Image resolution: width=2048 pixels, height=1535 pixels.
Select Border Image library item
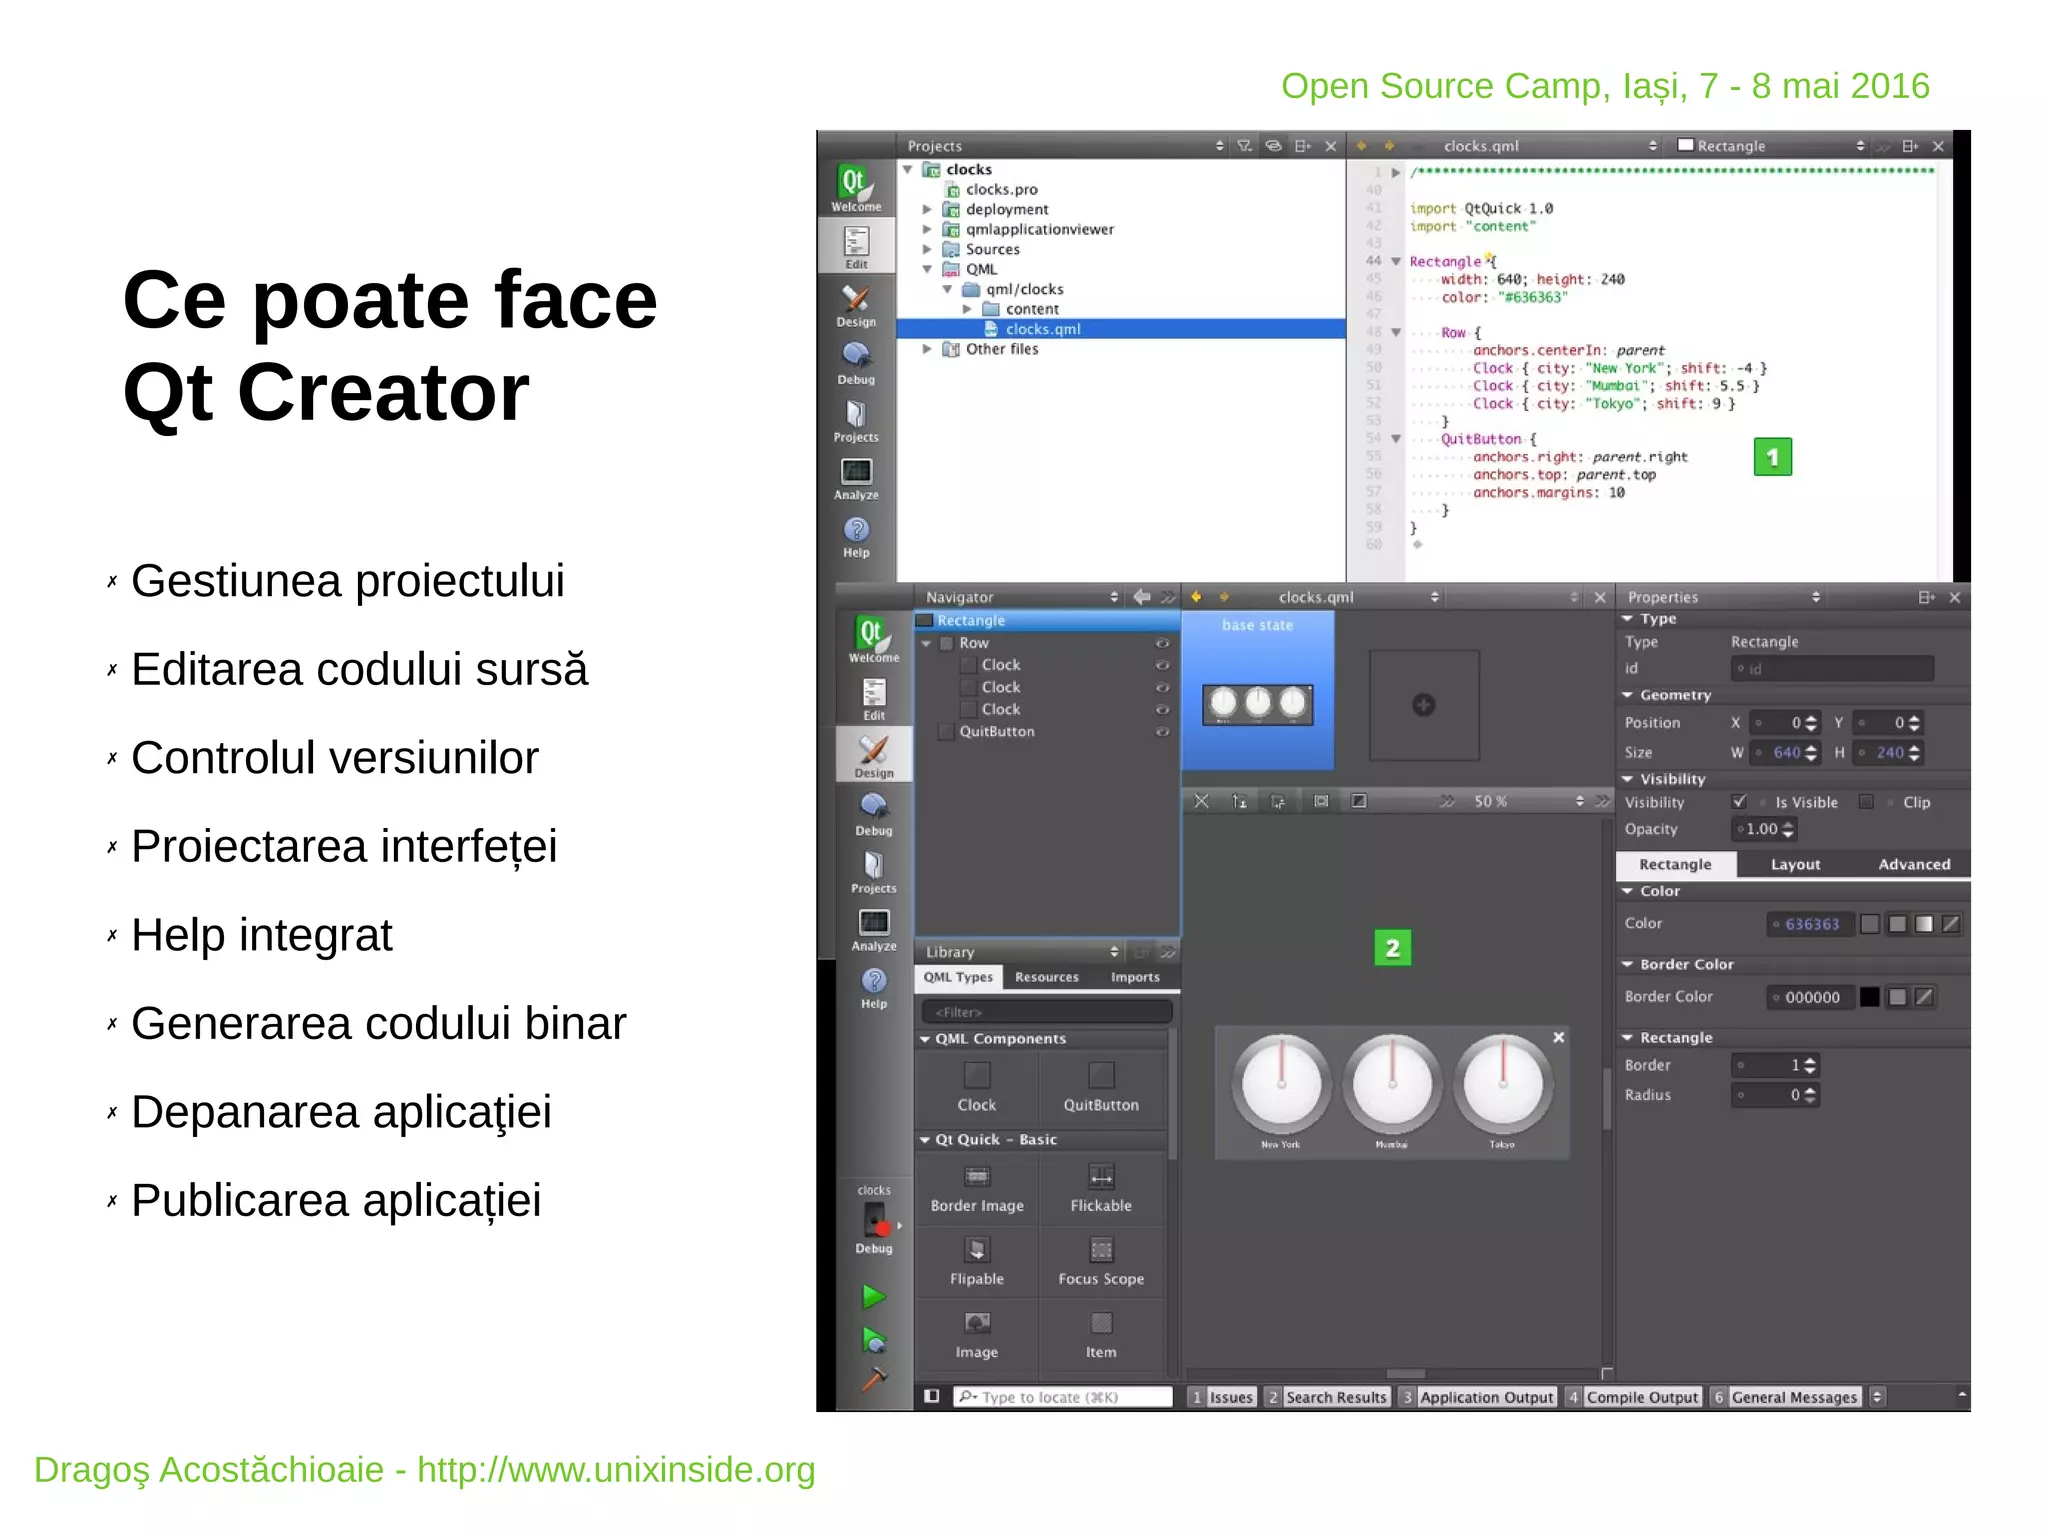tap(977, 1188)
